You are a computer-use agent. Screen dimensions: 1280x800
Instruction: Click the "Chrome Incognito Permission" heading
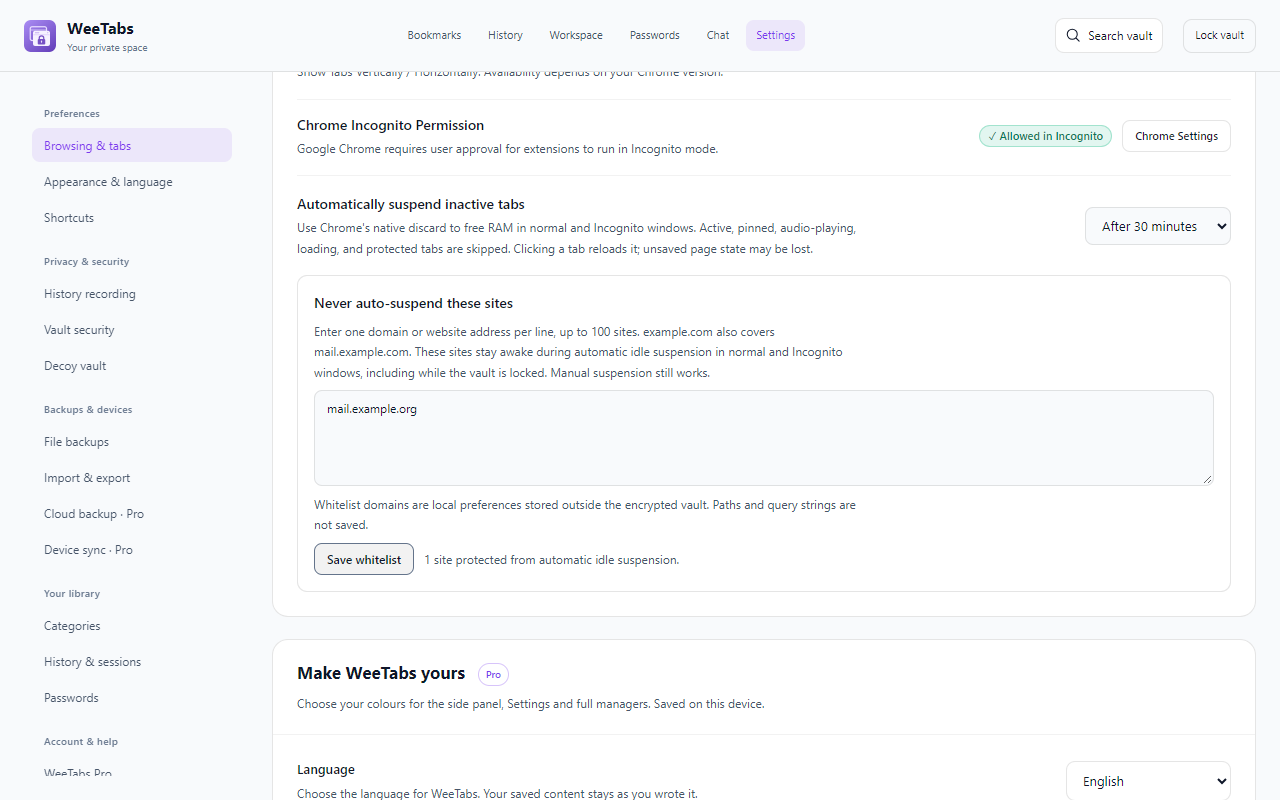pyautogui.click(x=390, y=125)
